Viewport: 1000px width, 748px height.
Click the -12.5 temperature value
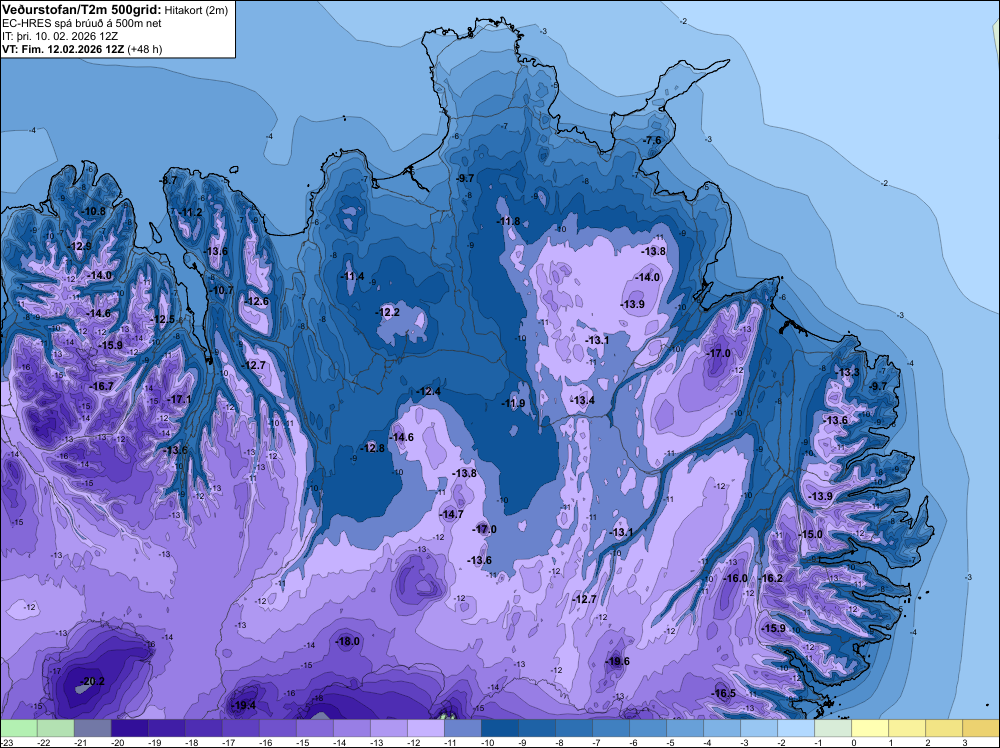click(x=163, y=319)
